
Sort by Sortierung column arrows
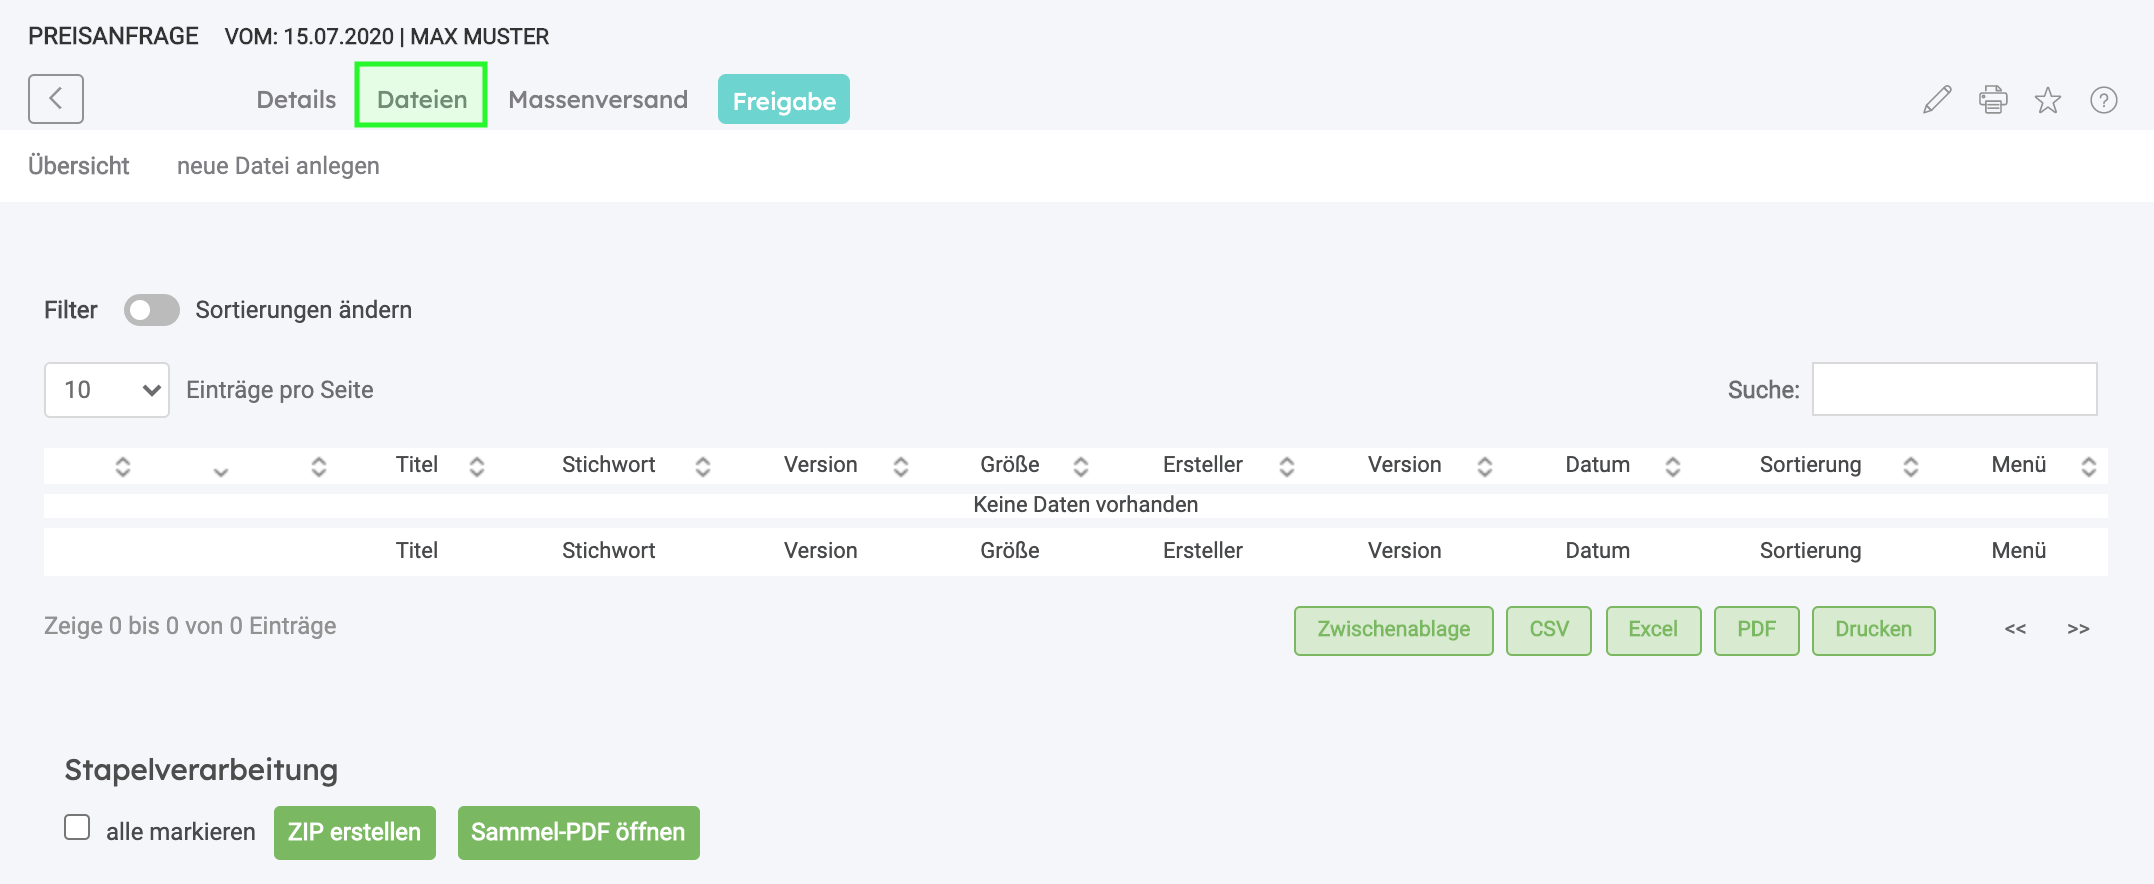pos(1910,466)
